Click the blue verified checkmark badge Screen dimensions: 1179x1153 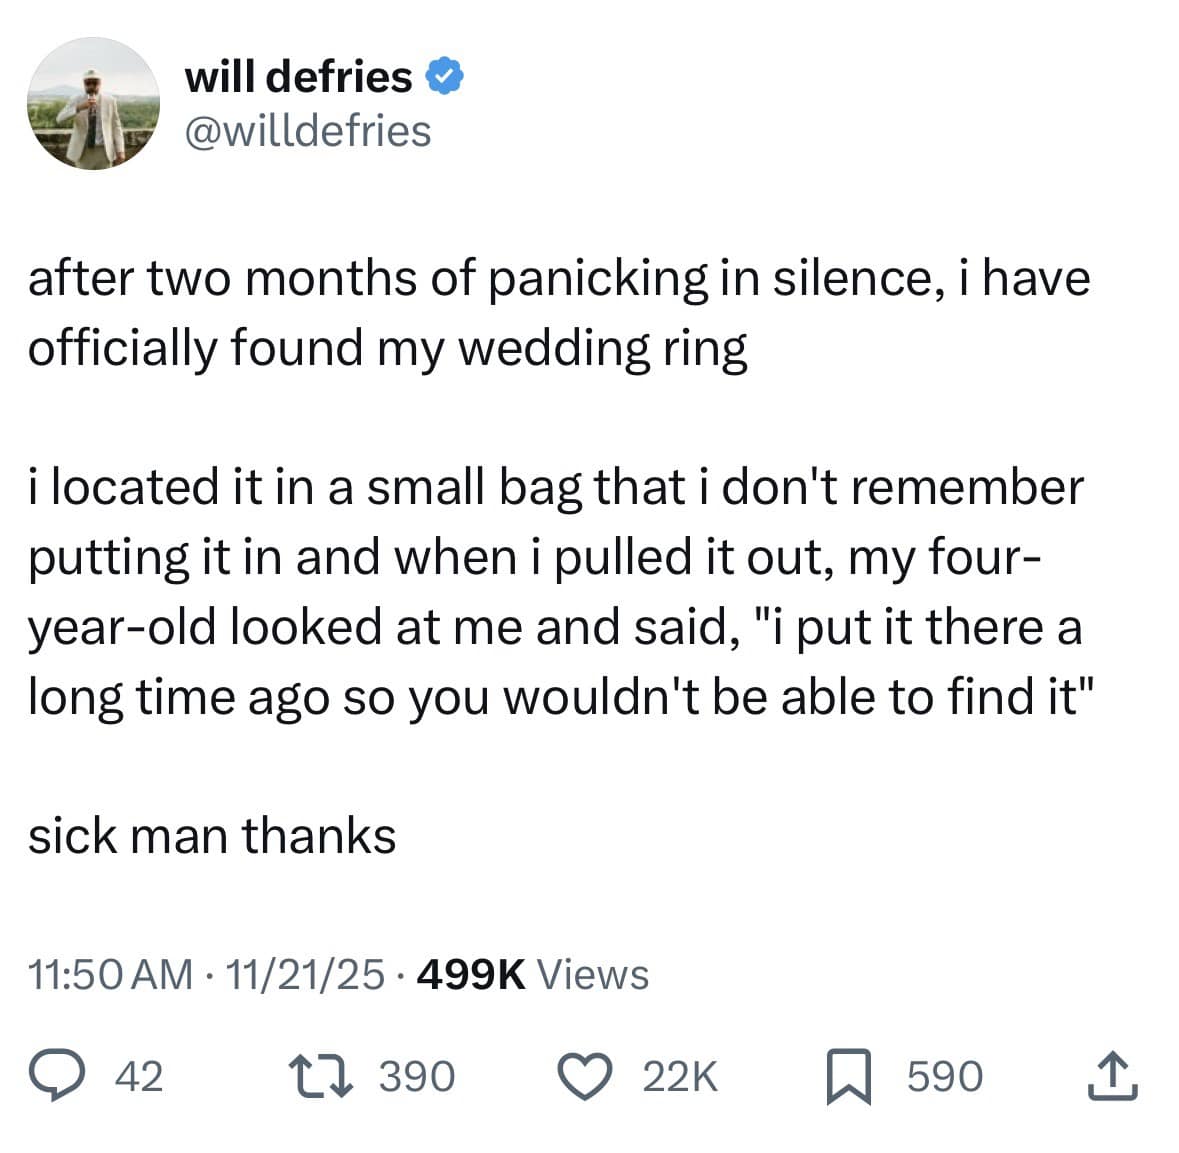pyautogui.click(x=444, y=77)
